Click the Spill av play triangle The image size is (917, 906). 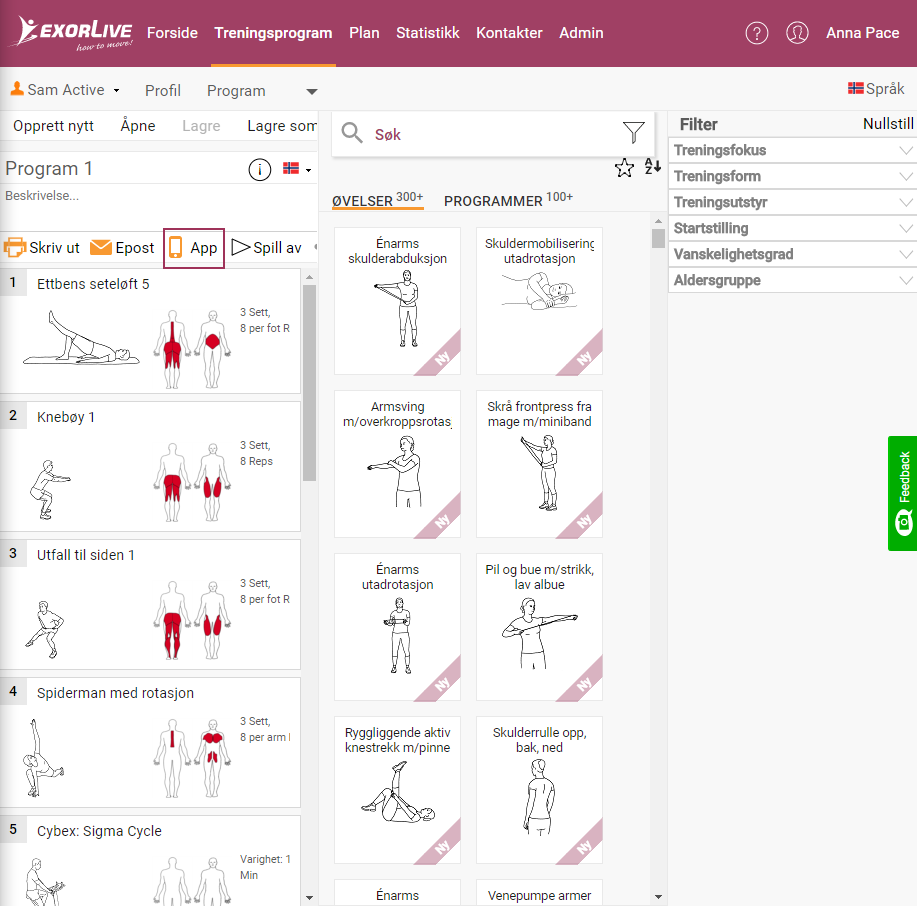(x=240, y=247)
